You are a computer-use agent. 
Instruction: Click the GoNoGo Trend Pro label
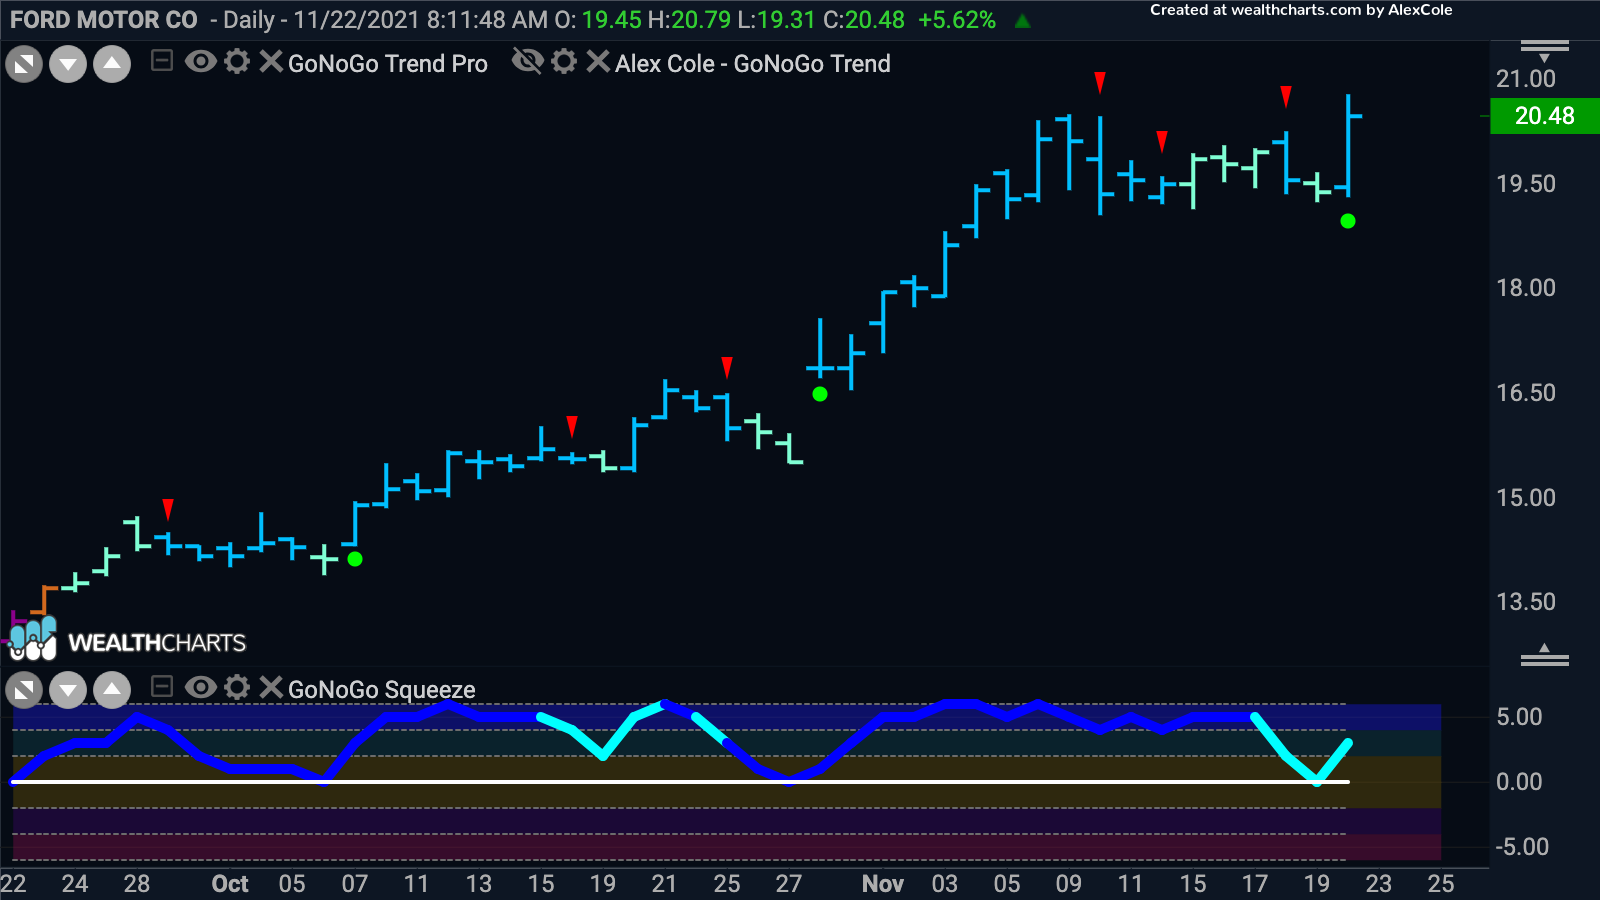(388, 64)
